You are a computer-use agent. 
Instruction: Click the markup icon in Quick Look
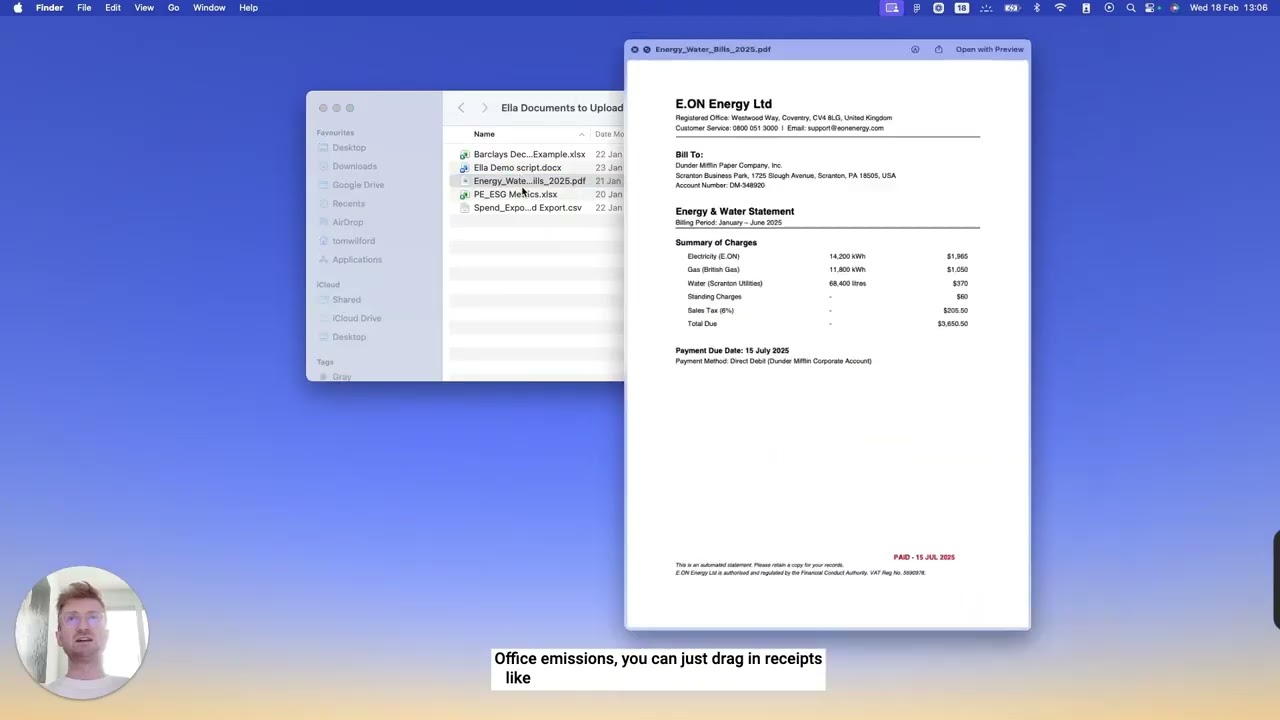coord(915,49)
